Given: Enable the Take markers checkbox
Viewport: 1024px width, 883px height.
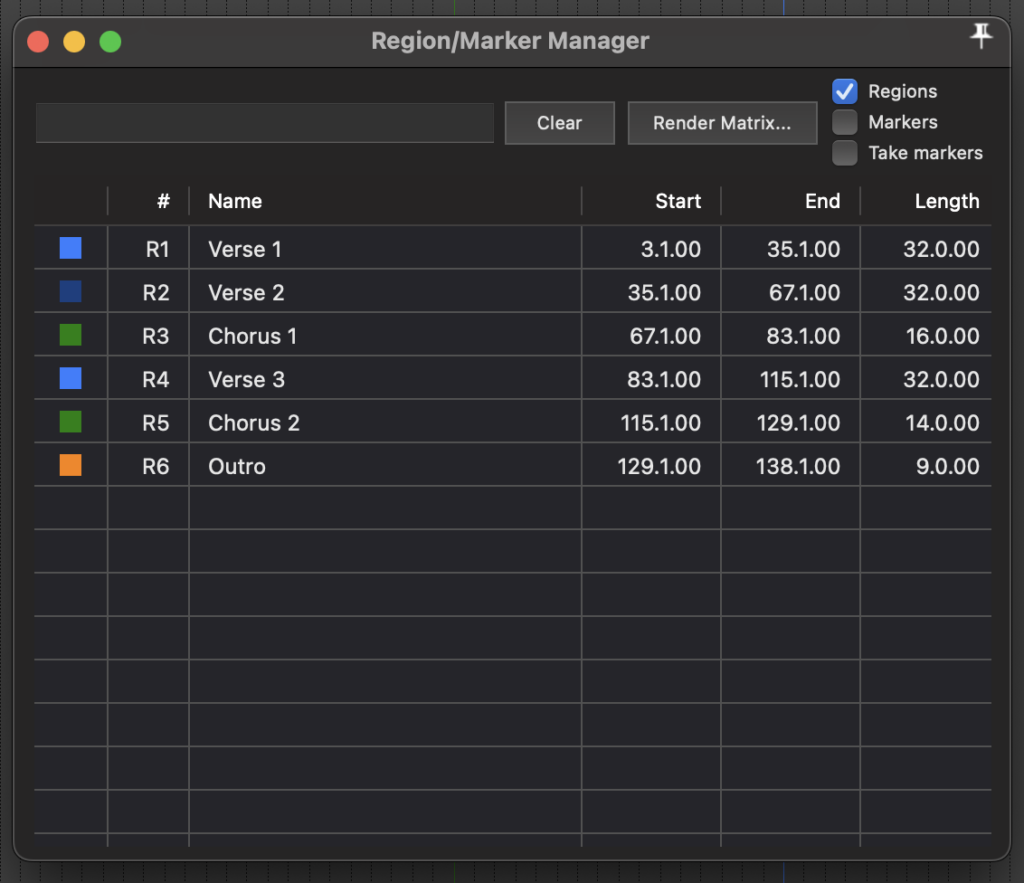Looking at the screenshot, I should pyautogui.click(x=844, y=153).
